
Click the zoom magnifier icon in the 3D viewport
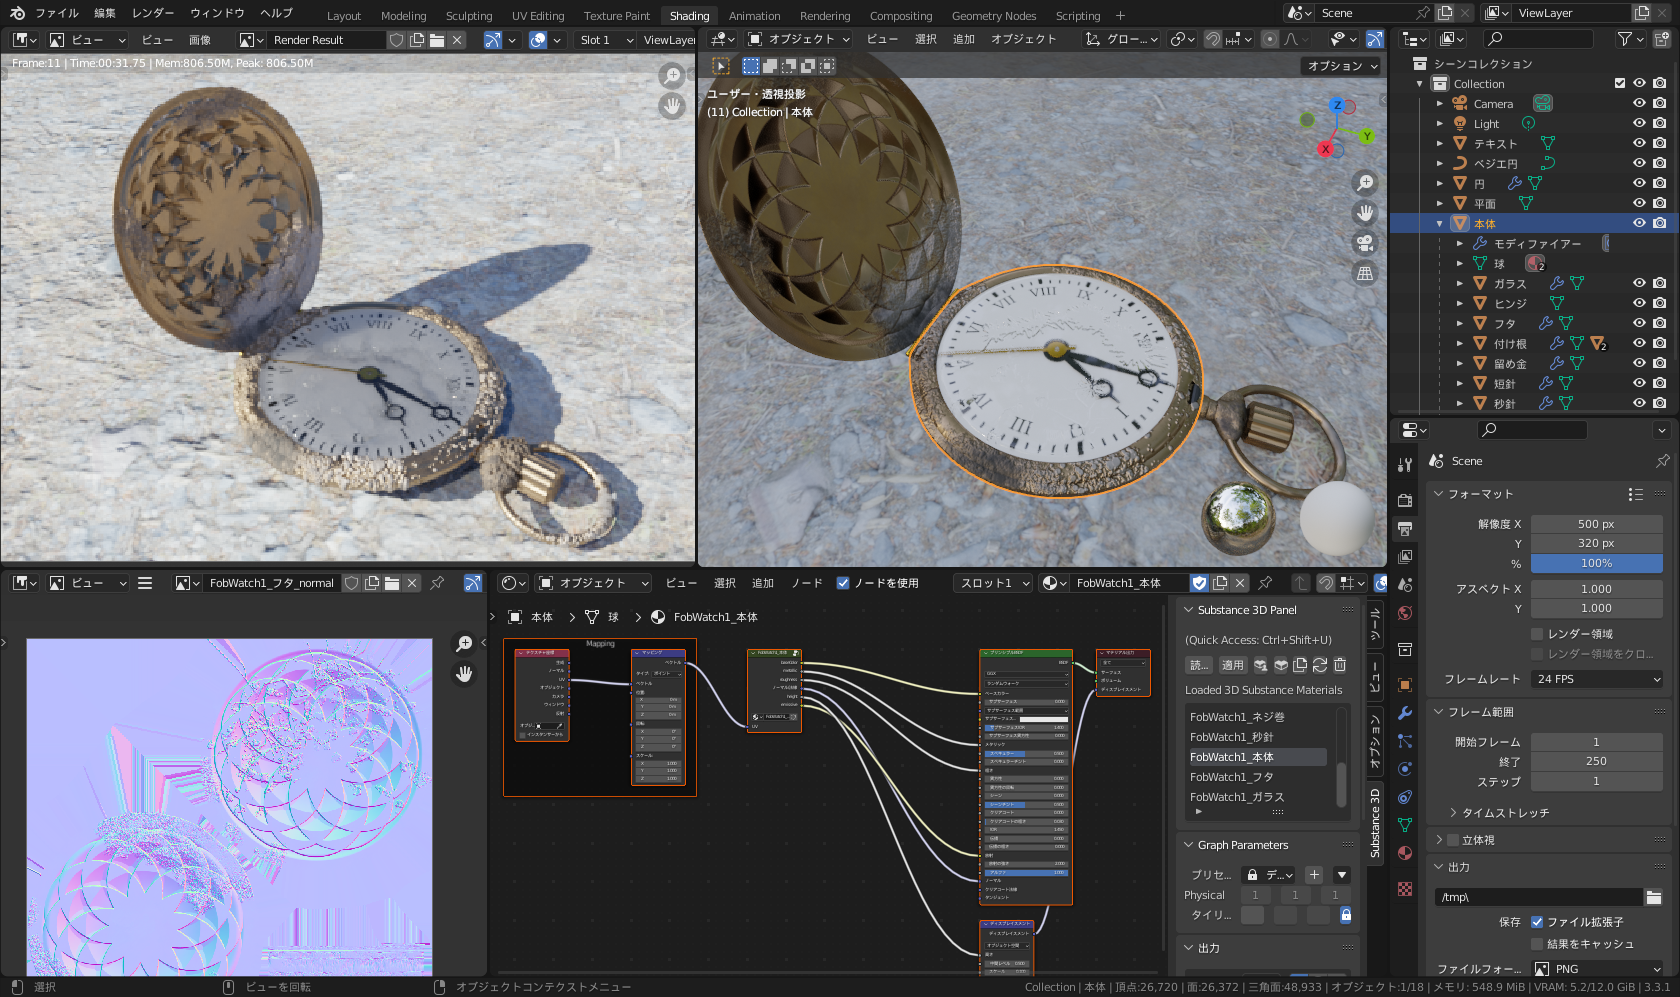point(1364,183)
